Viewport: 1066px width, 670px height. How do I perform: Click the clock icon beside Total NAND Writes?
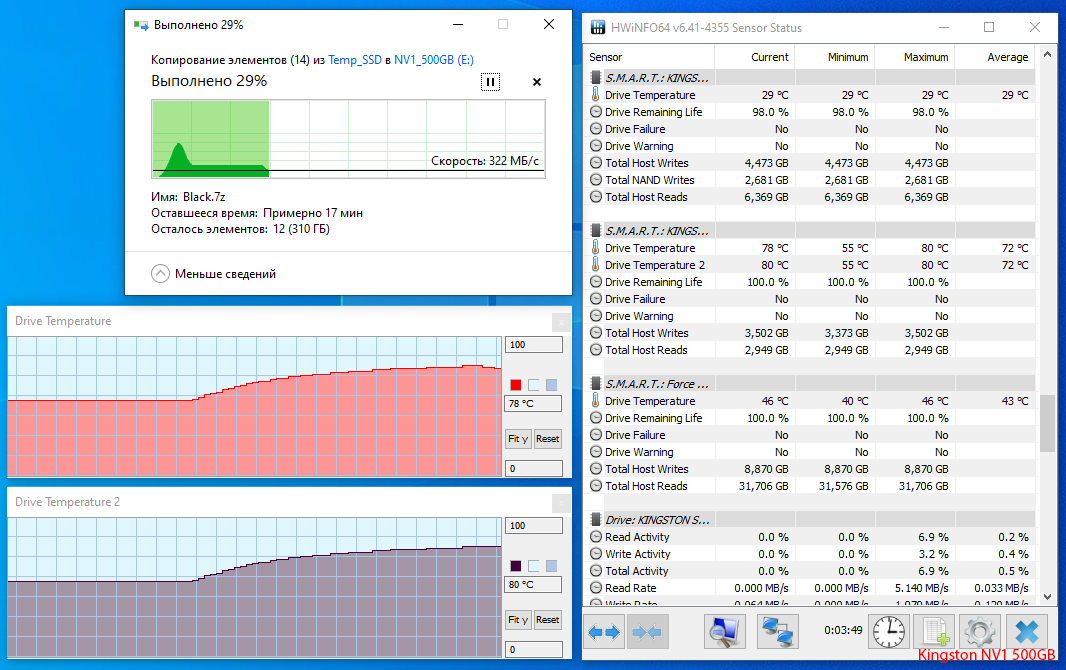point(596,180)
